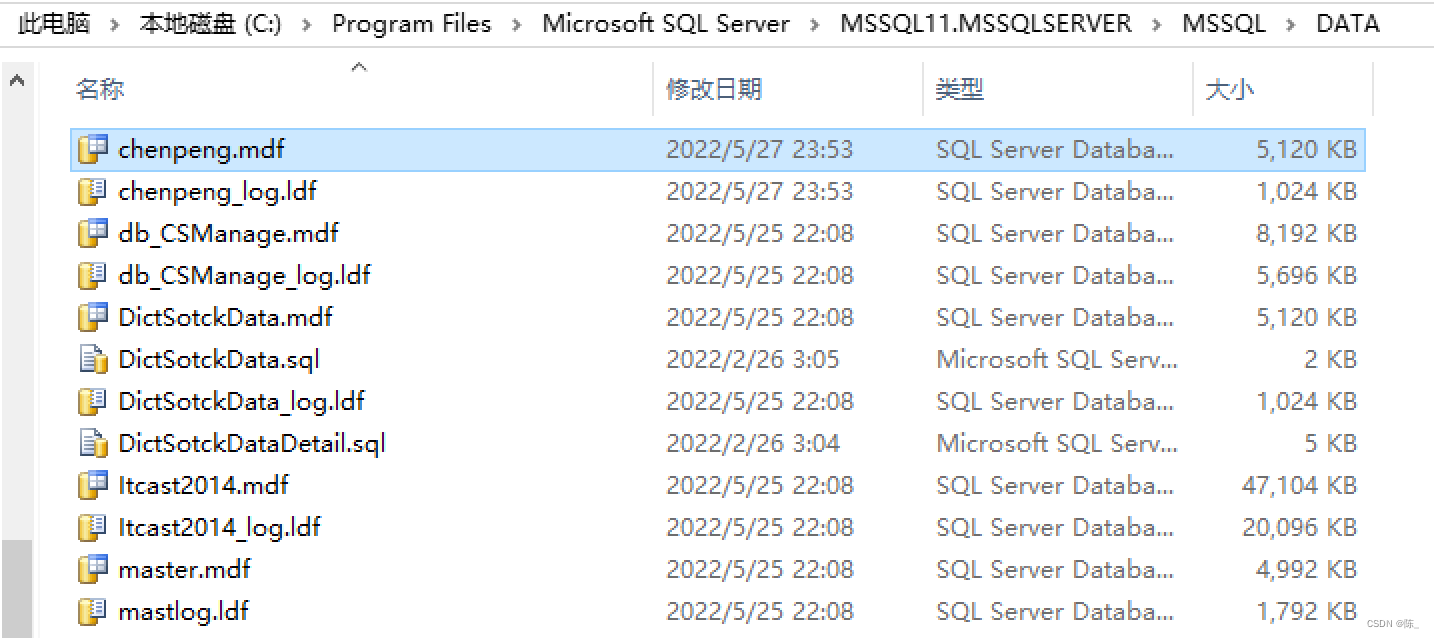1434x638 pixels.
Task: Sort by the 大小 column header
Action: tap(1229, 89)
